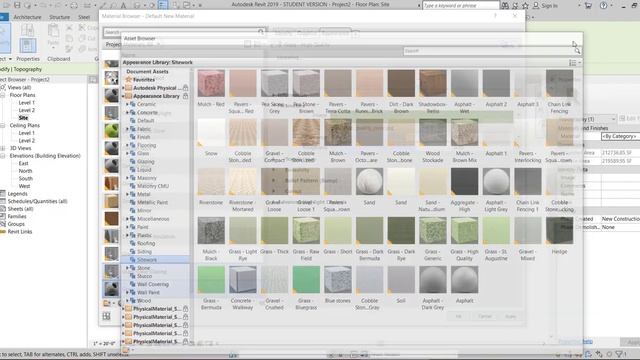Open the Level 1 floor plan
640x360 pixels.
coord(27,102)
